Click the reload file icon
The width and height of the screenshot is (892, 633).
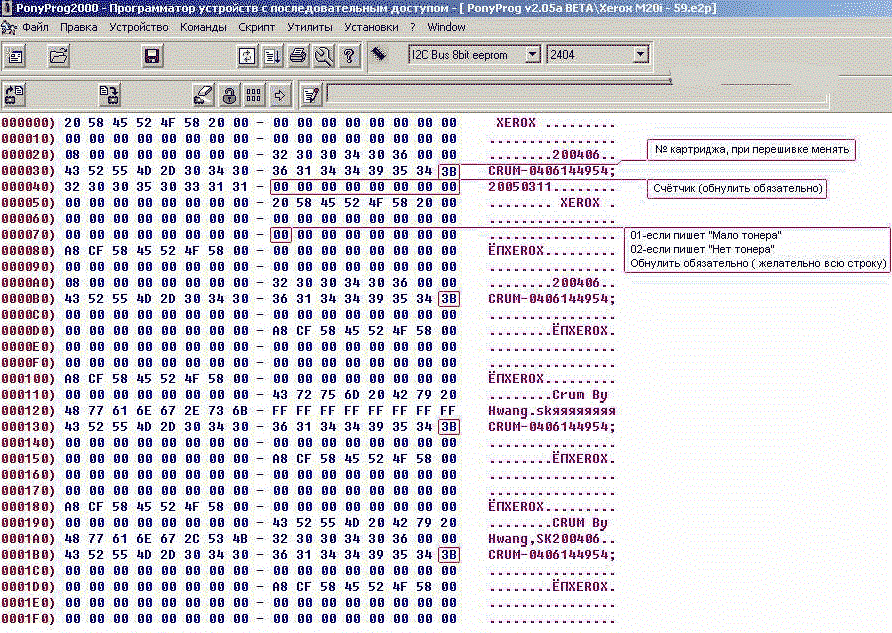[247, 56]
